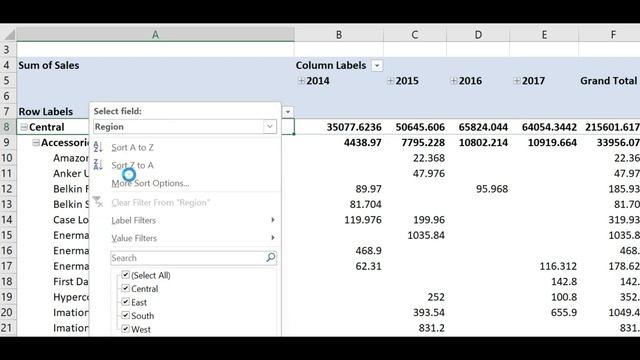Choose Sort Z to A

[x=132, y=165]
